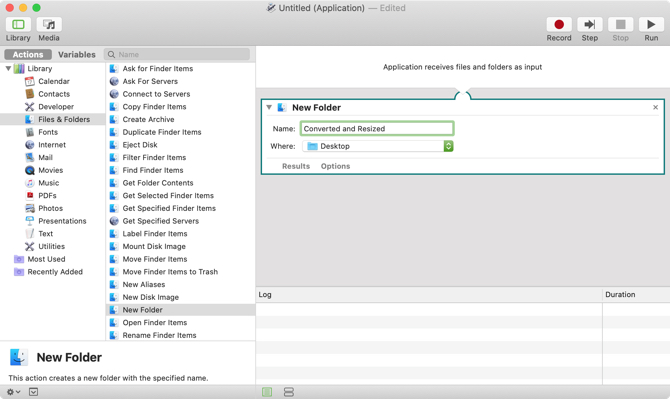Click the Log column header
Screen dimensions: 670x399
[x=429, y=294]
